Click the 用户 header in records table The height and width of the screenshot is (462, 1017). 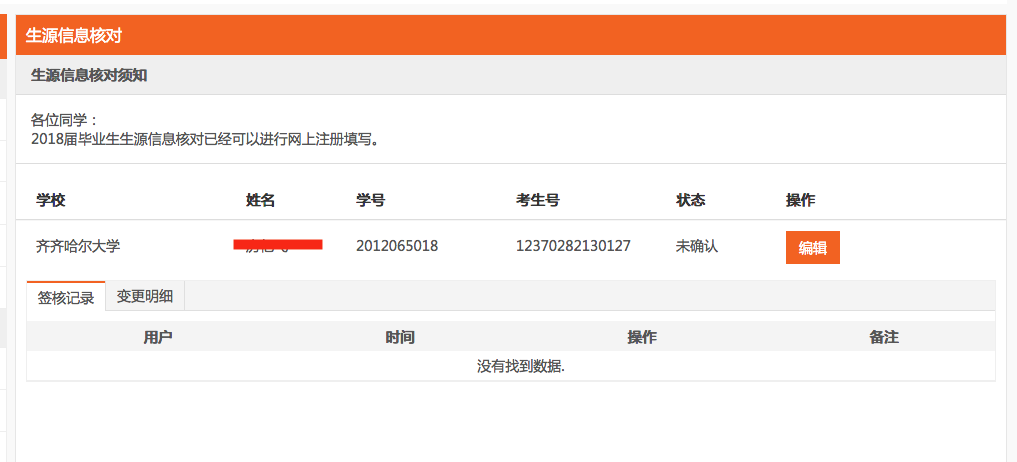click(158, 337)
